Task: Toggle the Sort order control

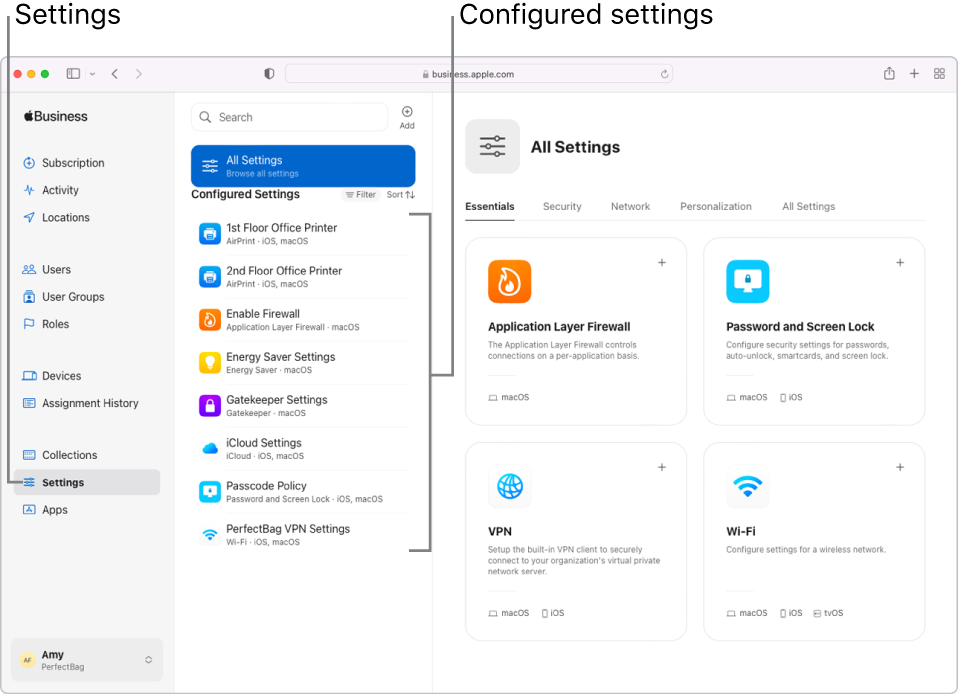Action: (401, 195)
